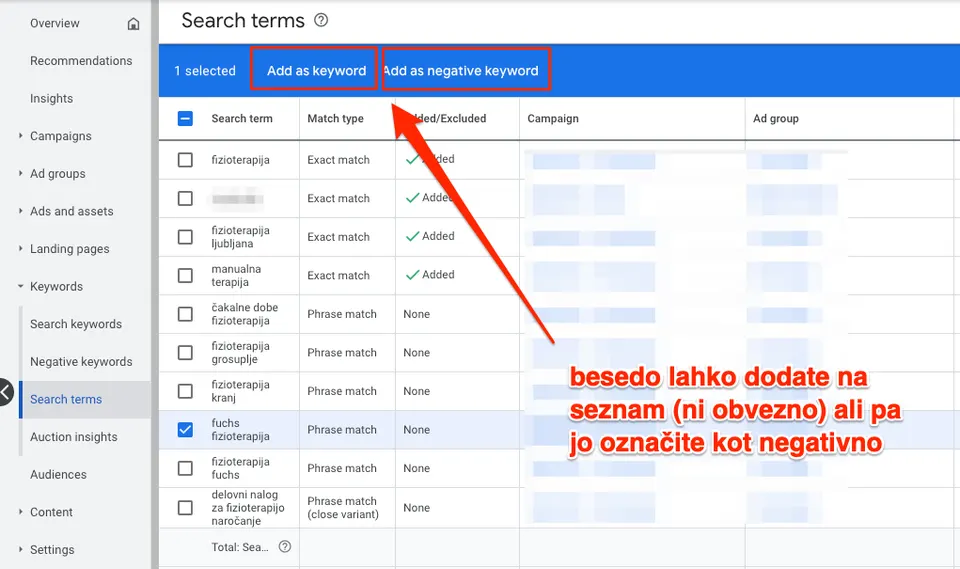This screenshot has height=569, width=960.
Task: Click the '1 selected' label
Action: (204, 71)
